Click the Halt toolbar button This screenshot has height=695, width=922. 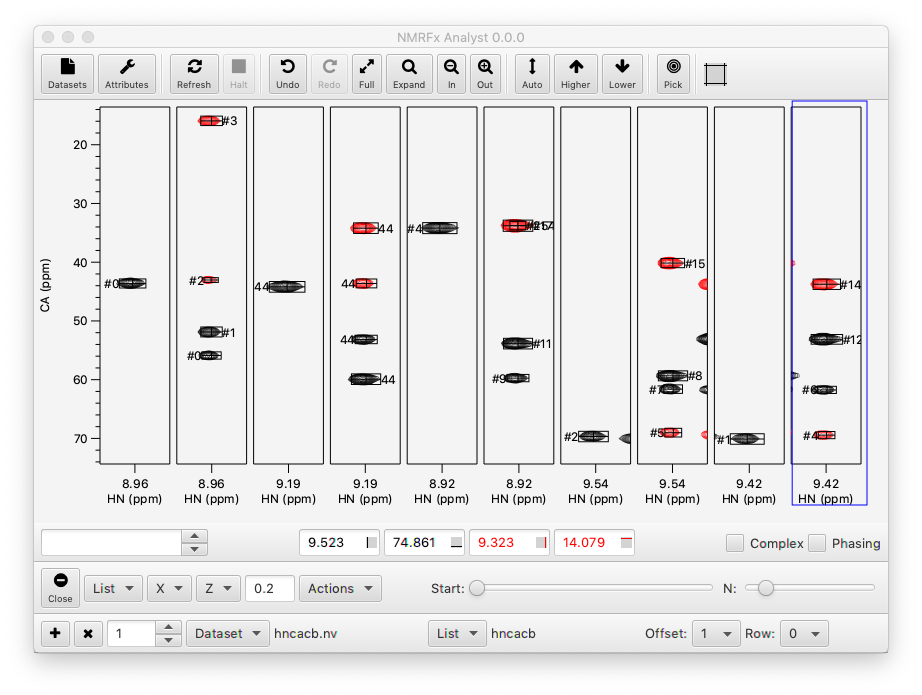point(239,73)
